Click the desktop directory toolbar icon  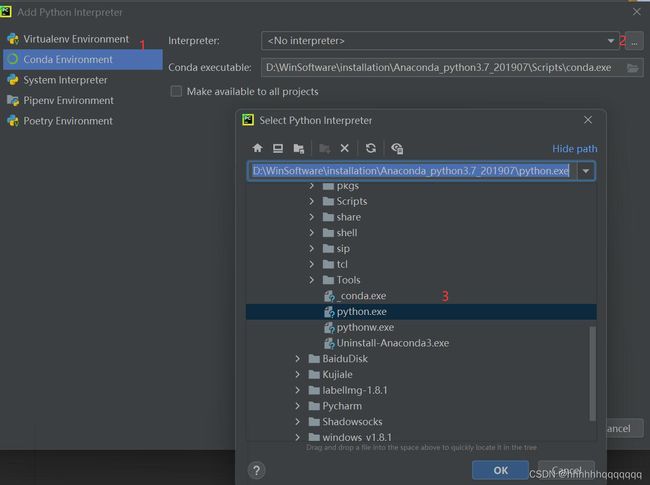[278, 148]
